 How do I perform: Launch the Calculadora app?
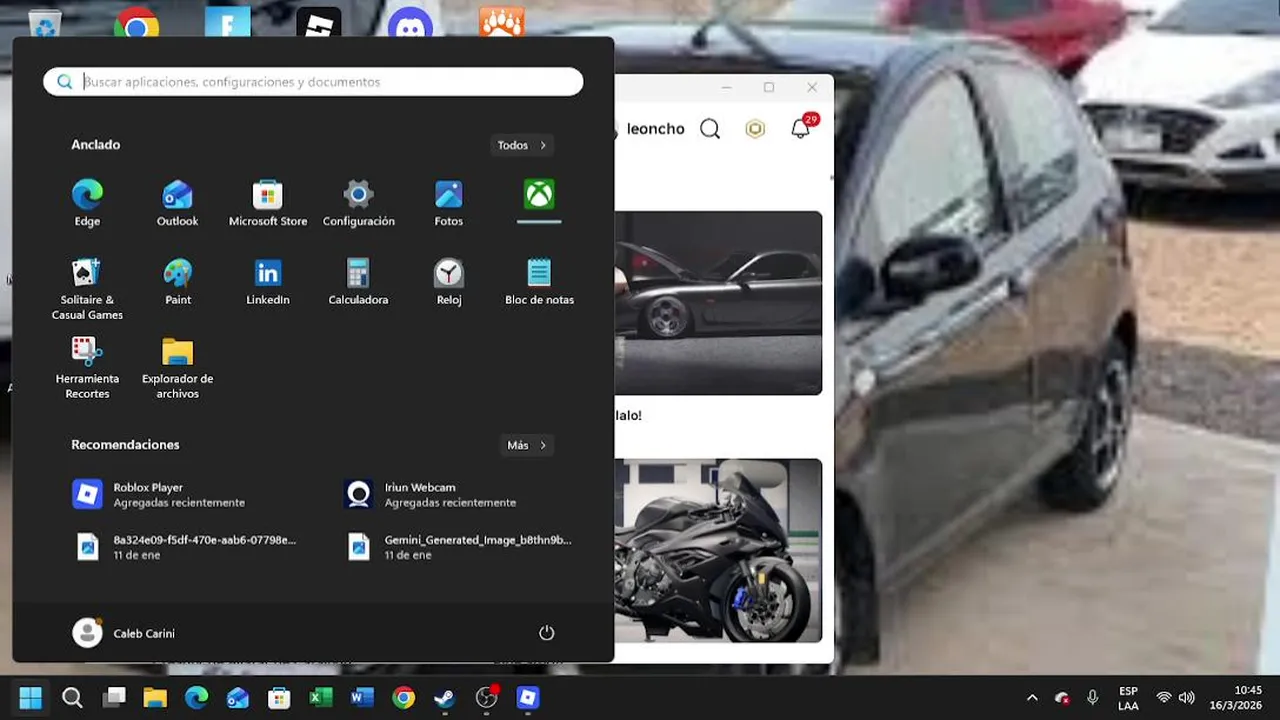tap(358, 282)
